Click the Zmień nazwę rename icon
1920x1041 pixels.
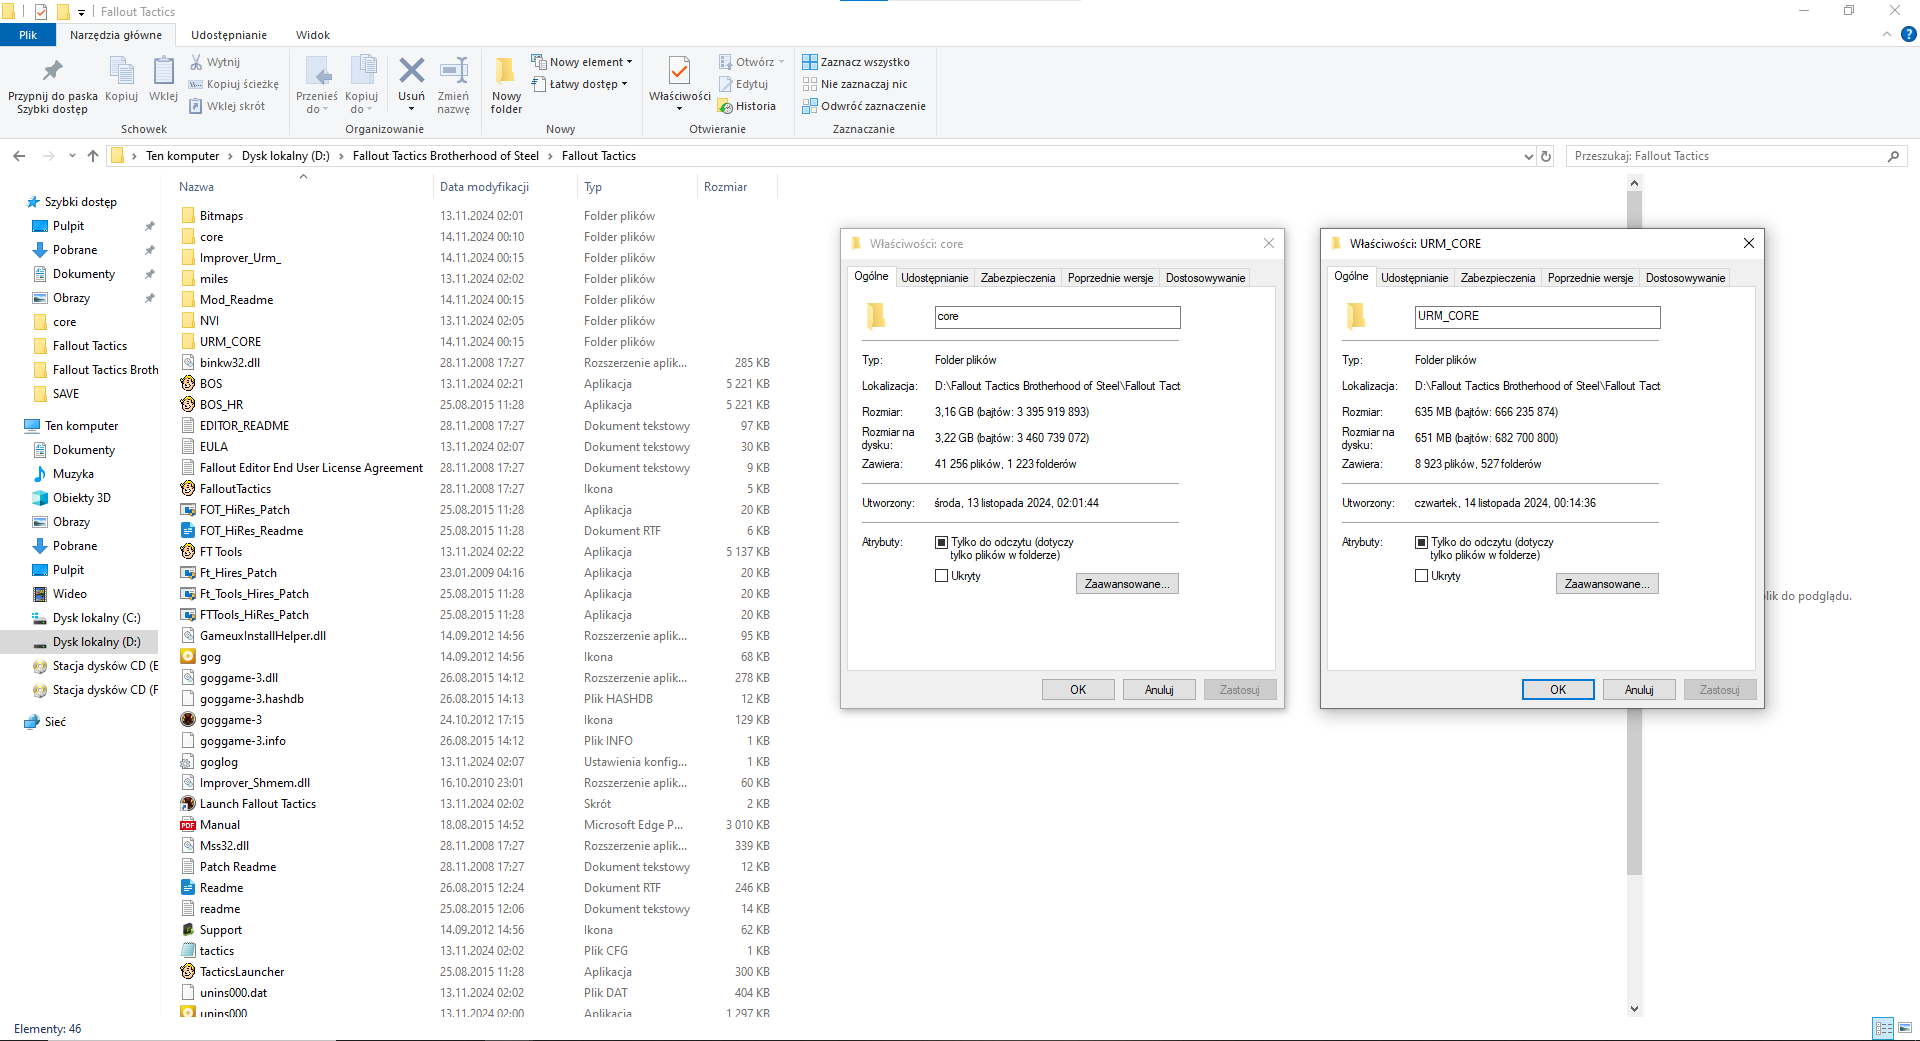[x=454, y=71]
